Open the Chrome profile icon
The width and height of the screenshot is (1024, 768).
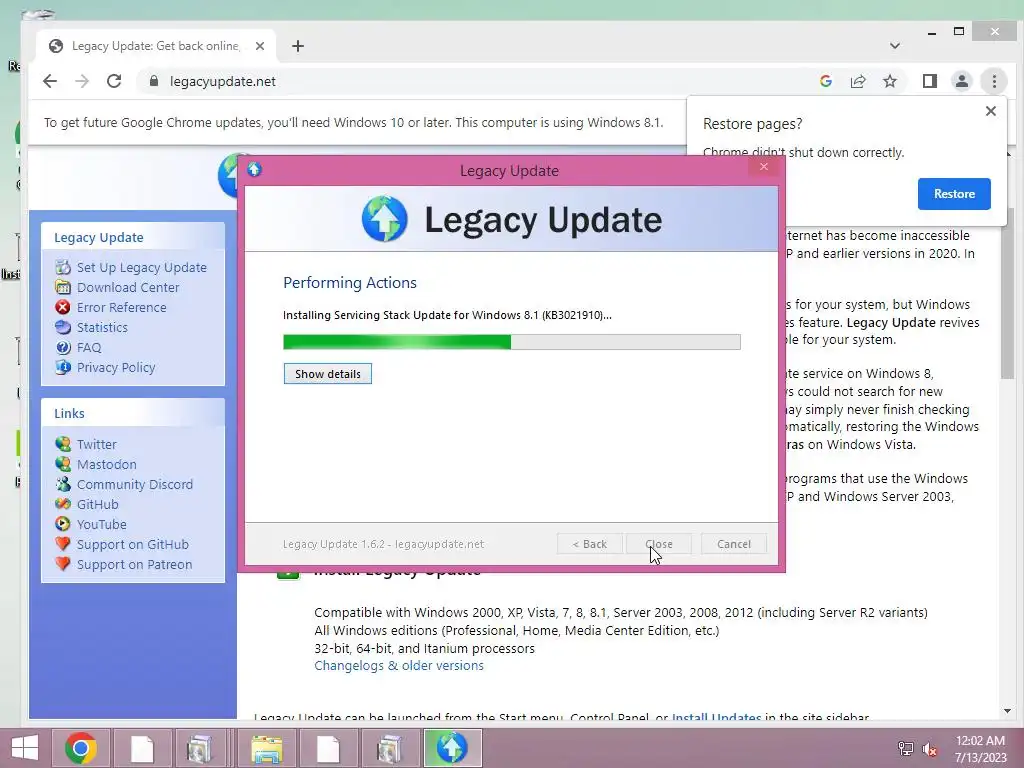[961, 81]
